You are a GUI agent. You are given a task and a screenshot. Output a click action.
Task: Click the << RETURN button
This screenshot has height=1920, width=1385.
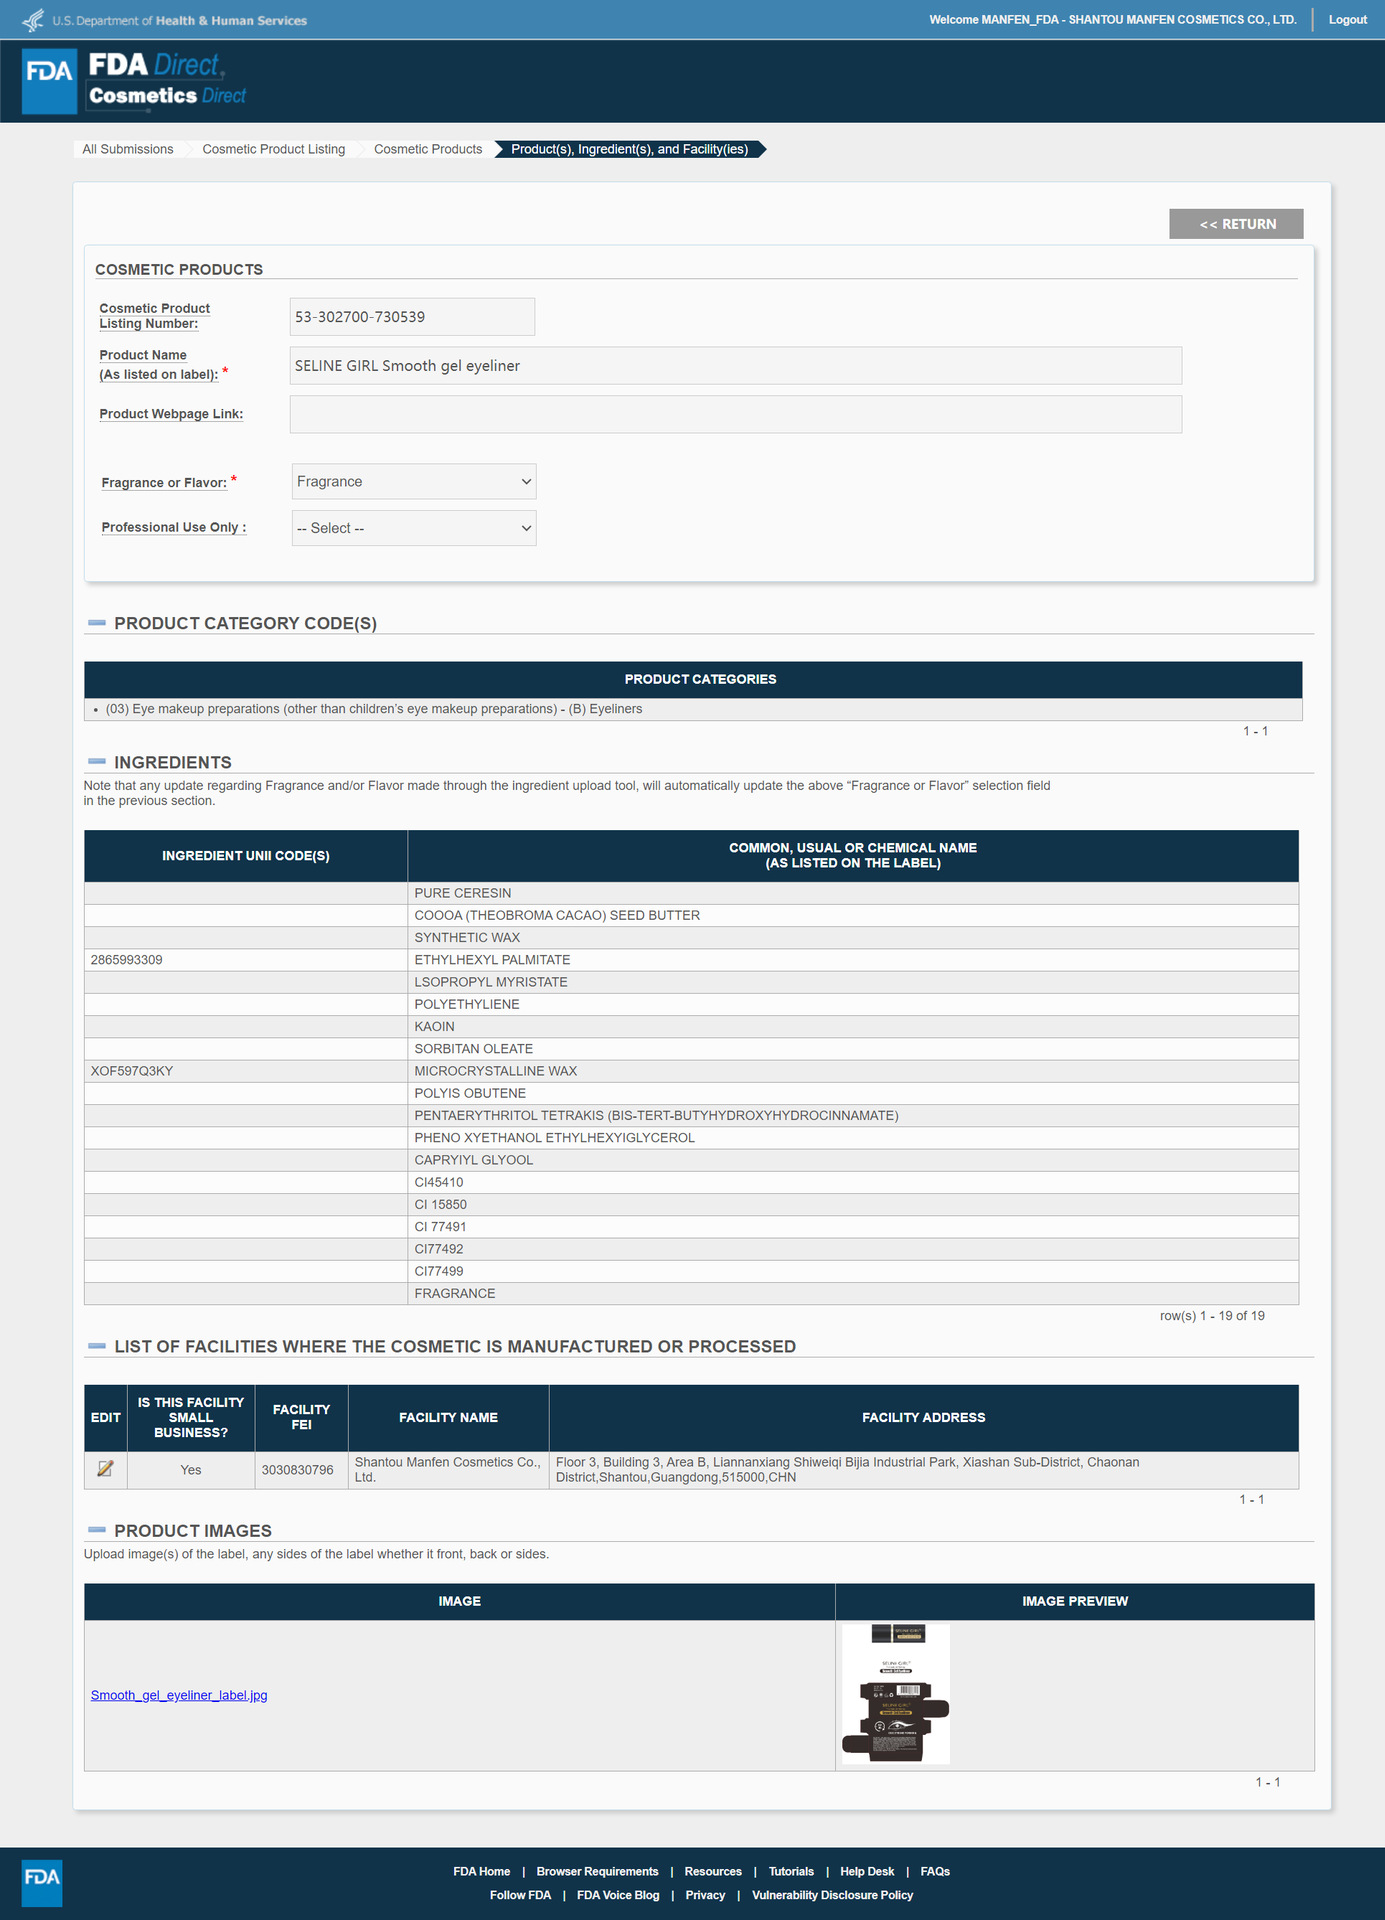[1236, 224]
